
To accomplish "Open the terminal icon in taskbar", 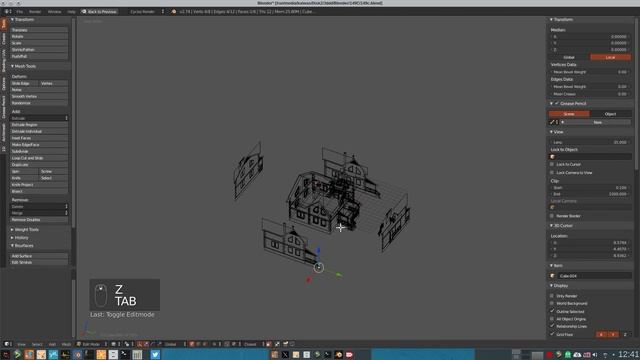I will [x=125, y=355].
